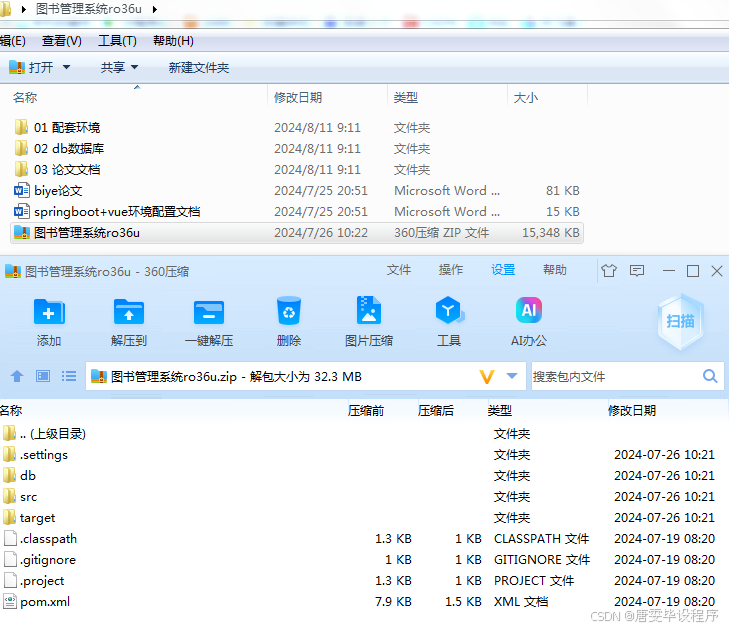729x629 pixels.
Task: Go up one level with the up arrow
Action: coord(17,376)
